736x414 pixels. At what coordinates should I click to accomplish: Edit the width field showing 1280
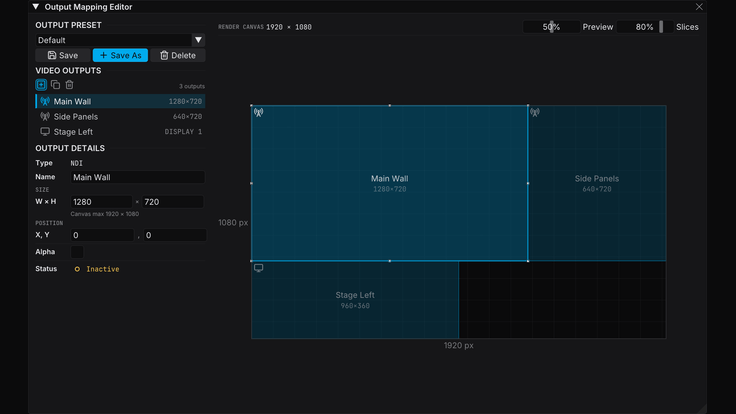pos(101,202)
